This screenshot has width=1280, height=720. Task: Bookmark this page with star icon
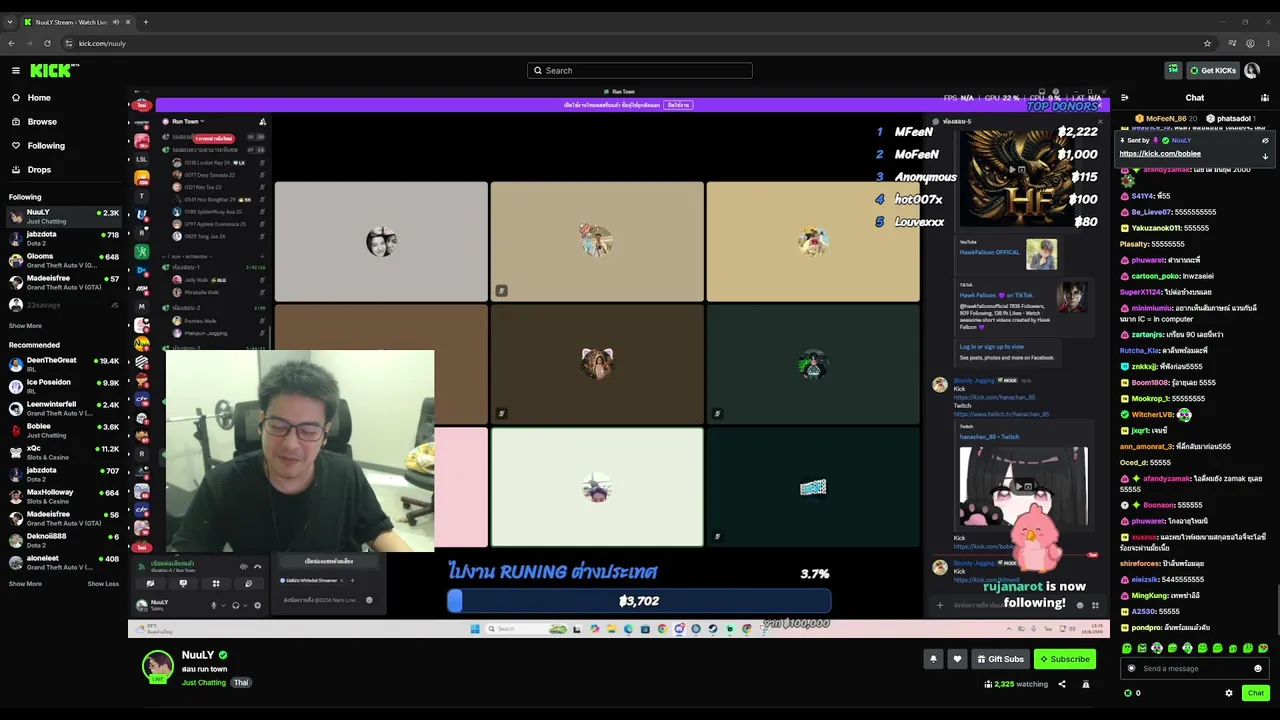[1207, 44]
